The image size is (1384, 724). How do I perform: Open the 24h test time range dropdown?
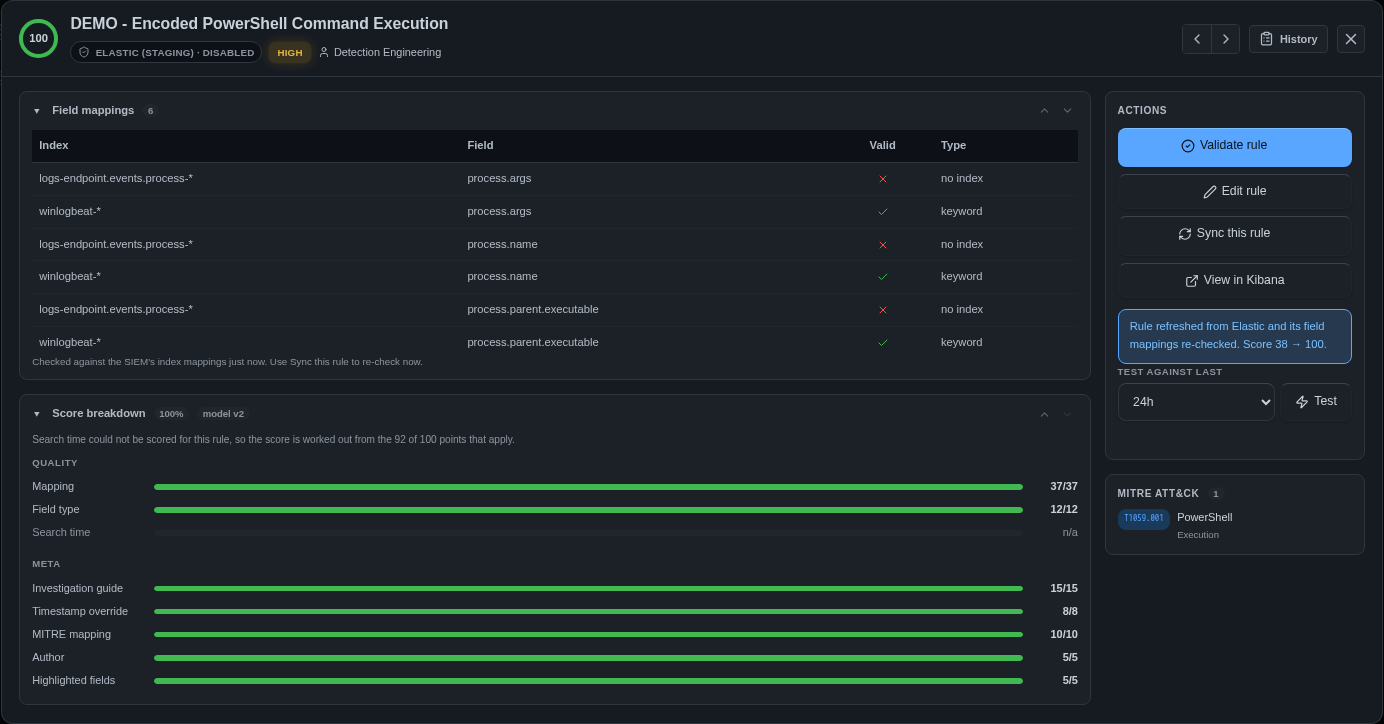(1196, 402)
